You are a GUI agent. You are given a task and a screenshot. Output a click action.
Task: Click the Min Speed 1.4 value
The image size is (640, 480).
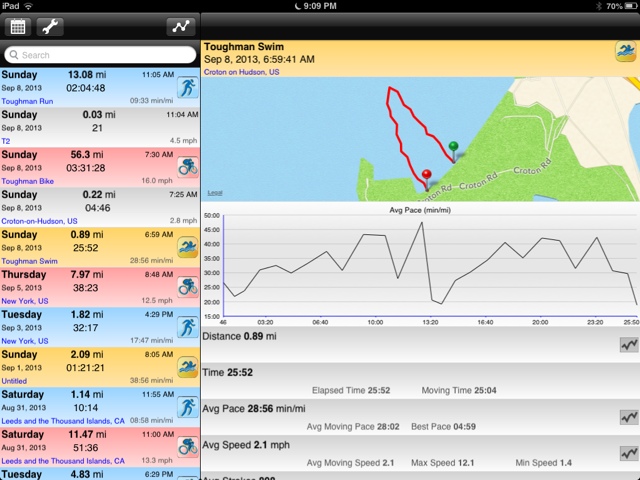(x=543, y=463)
